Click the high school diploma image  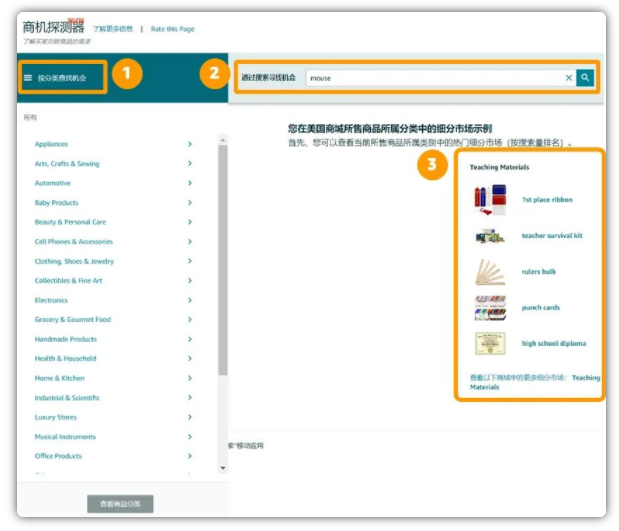(x=490, y=344)
